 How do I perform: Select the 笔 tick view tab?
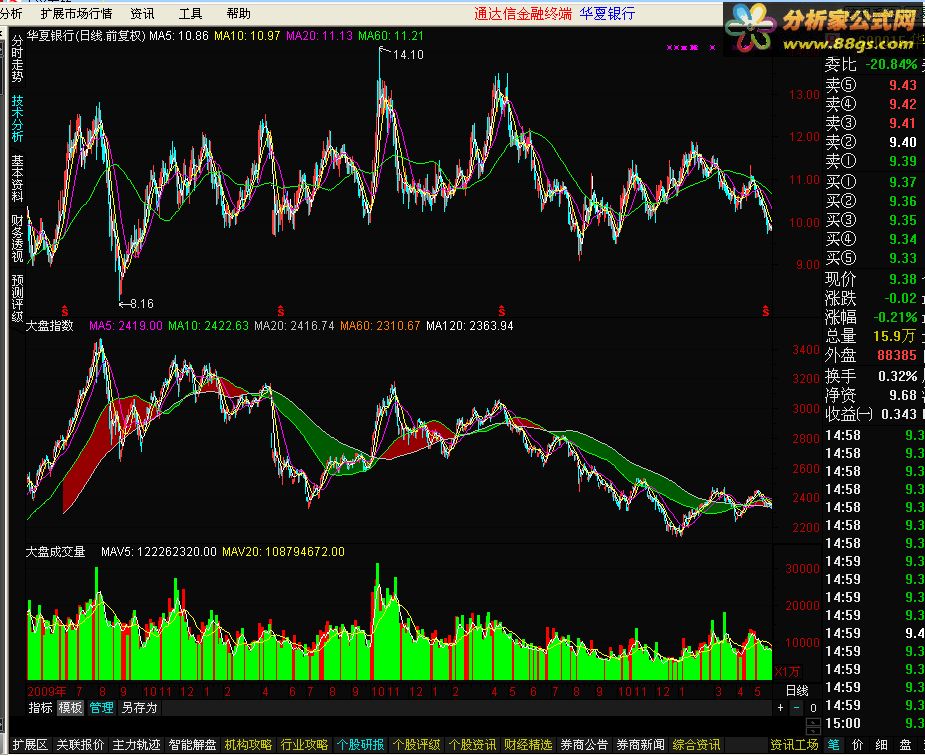tap(834, 745)
